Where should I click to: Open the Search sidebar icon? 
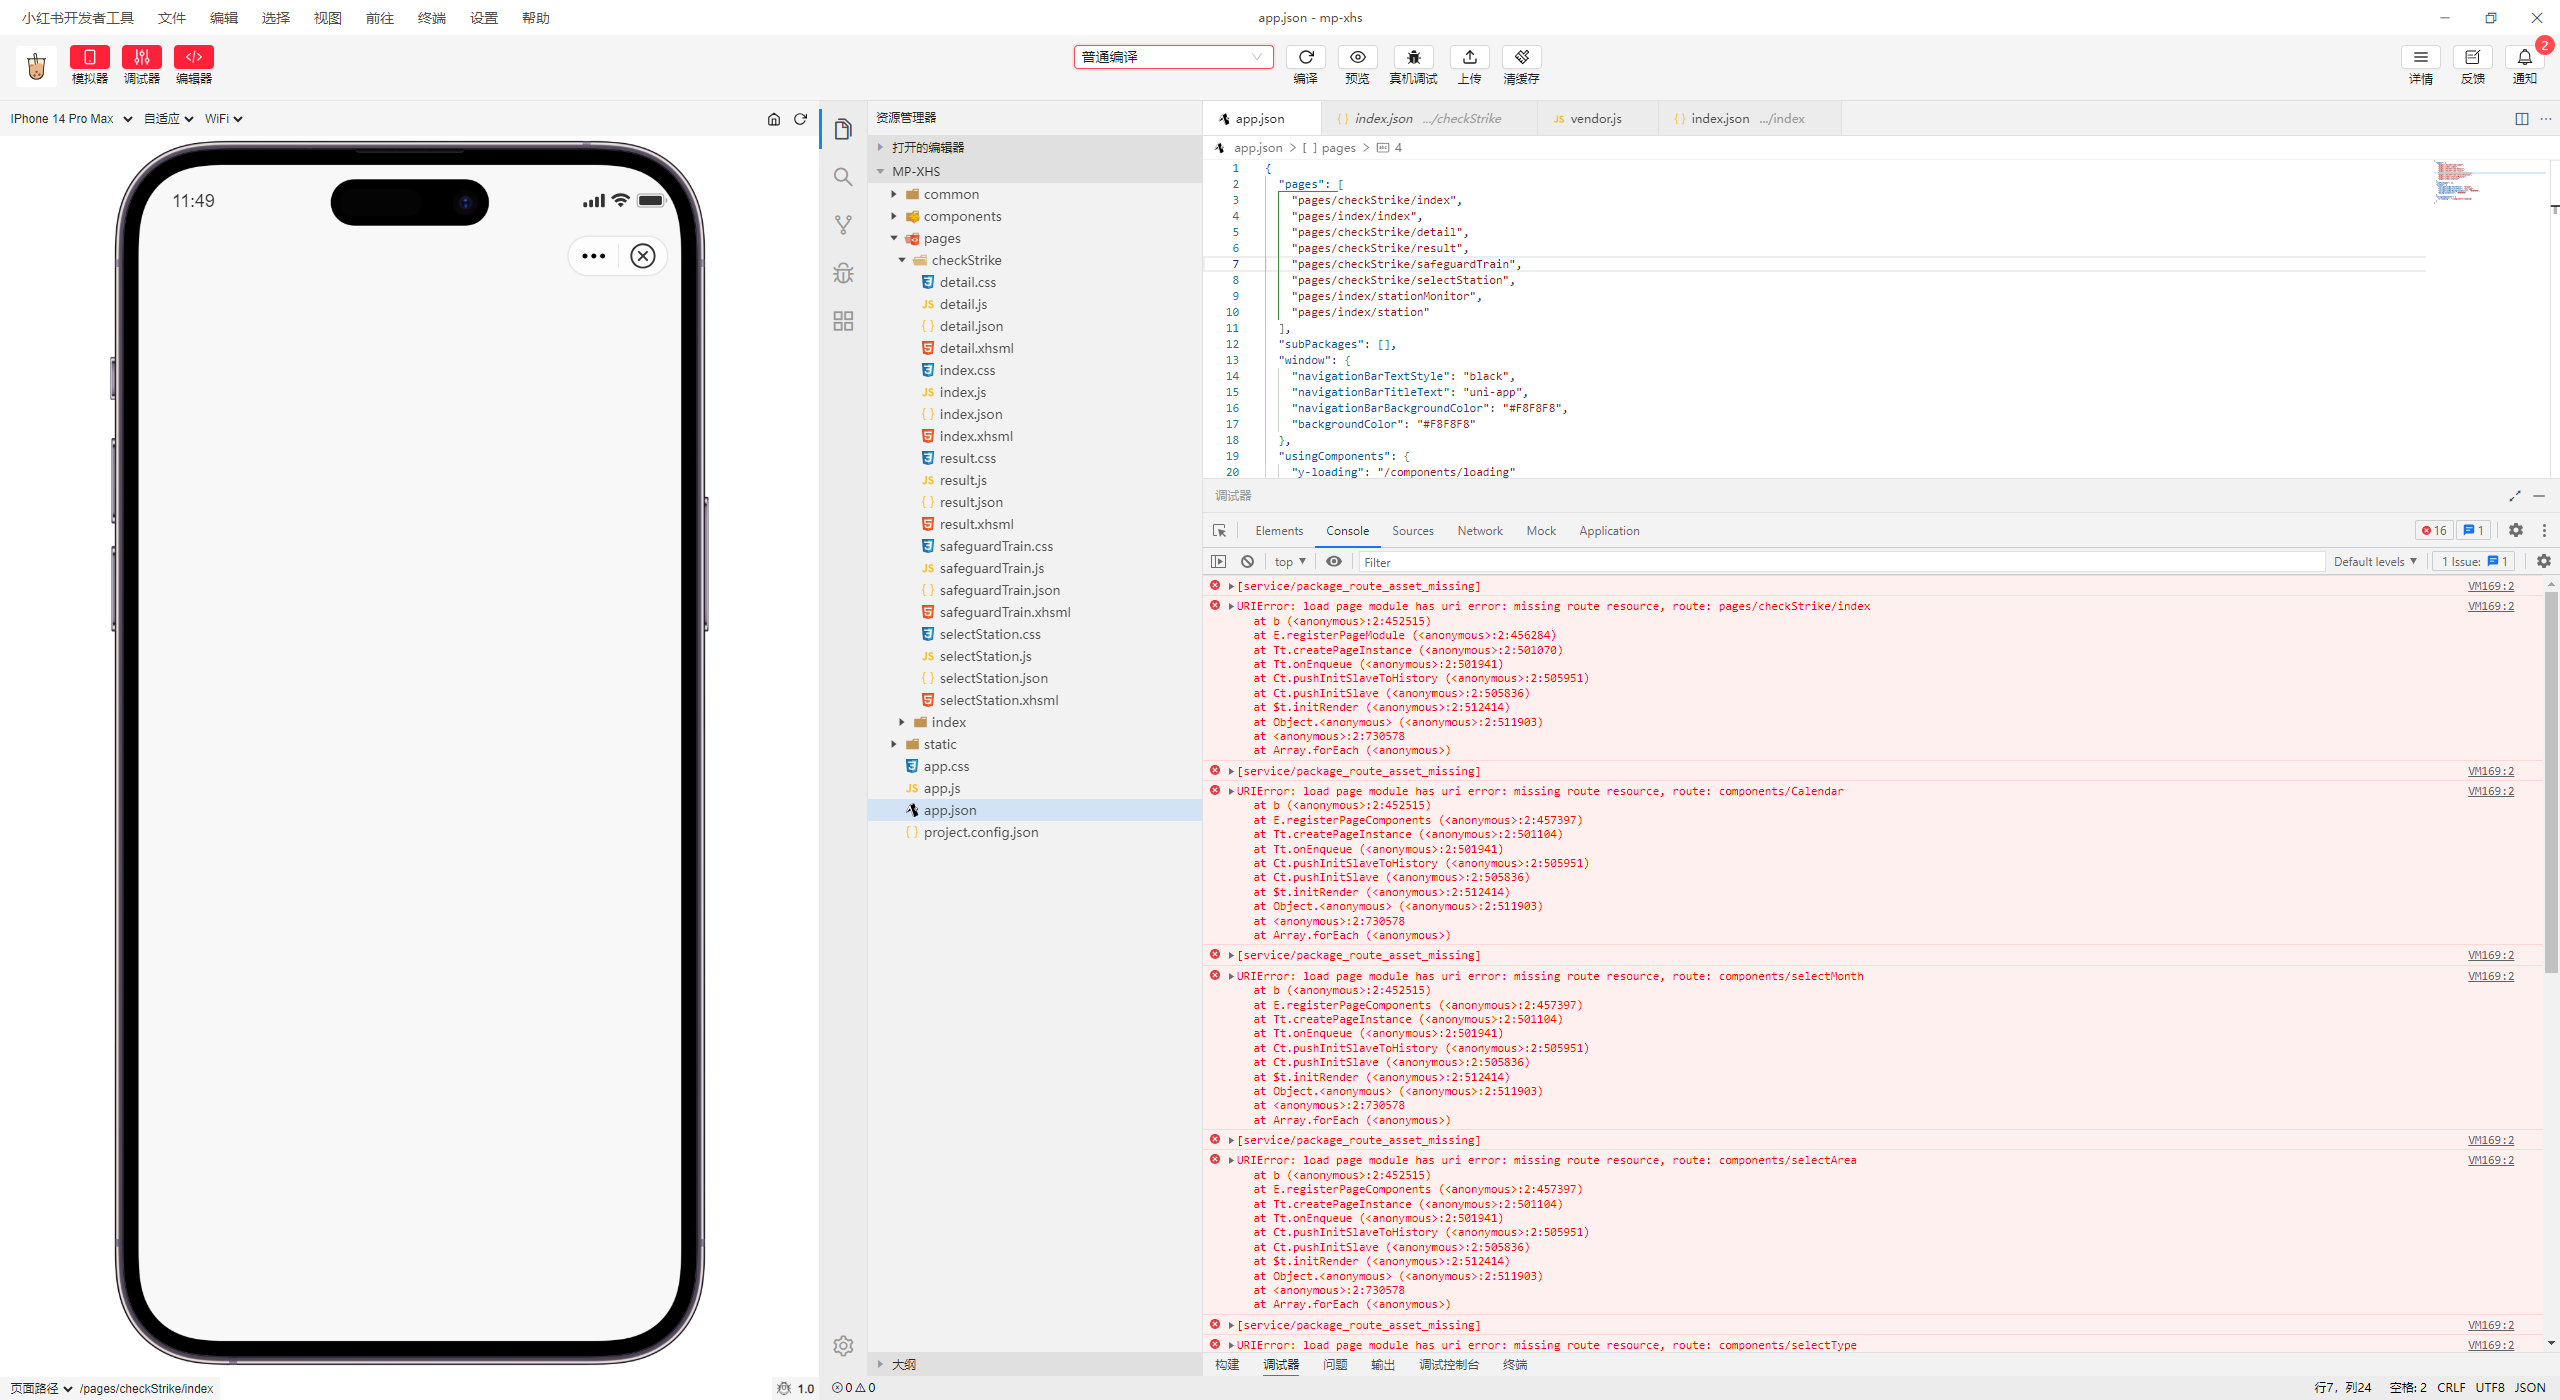(843, 177)
